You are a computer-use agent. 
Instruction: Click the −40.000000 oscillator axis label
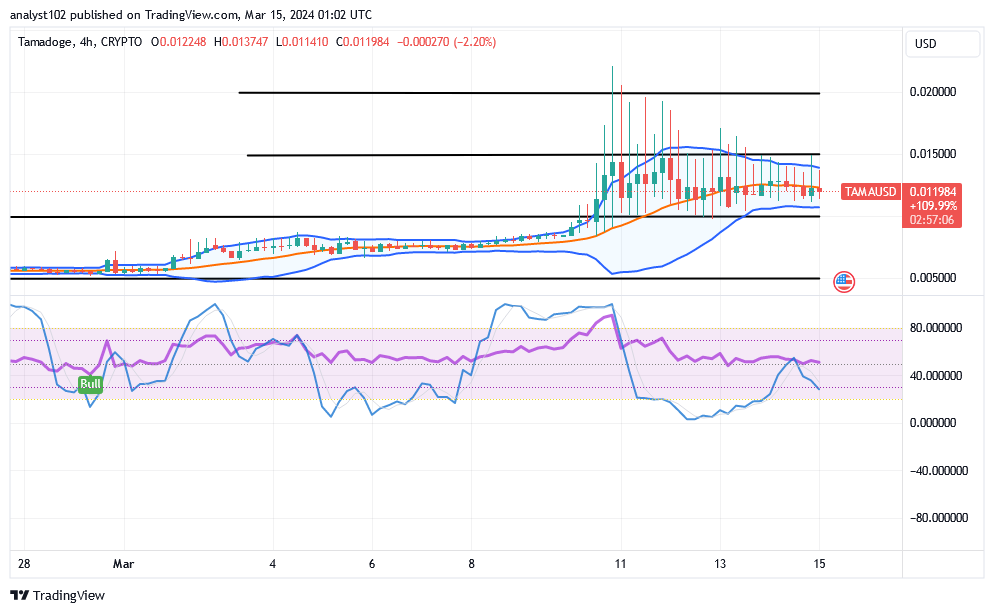(939, 470)
